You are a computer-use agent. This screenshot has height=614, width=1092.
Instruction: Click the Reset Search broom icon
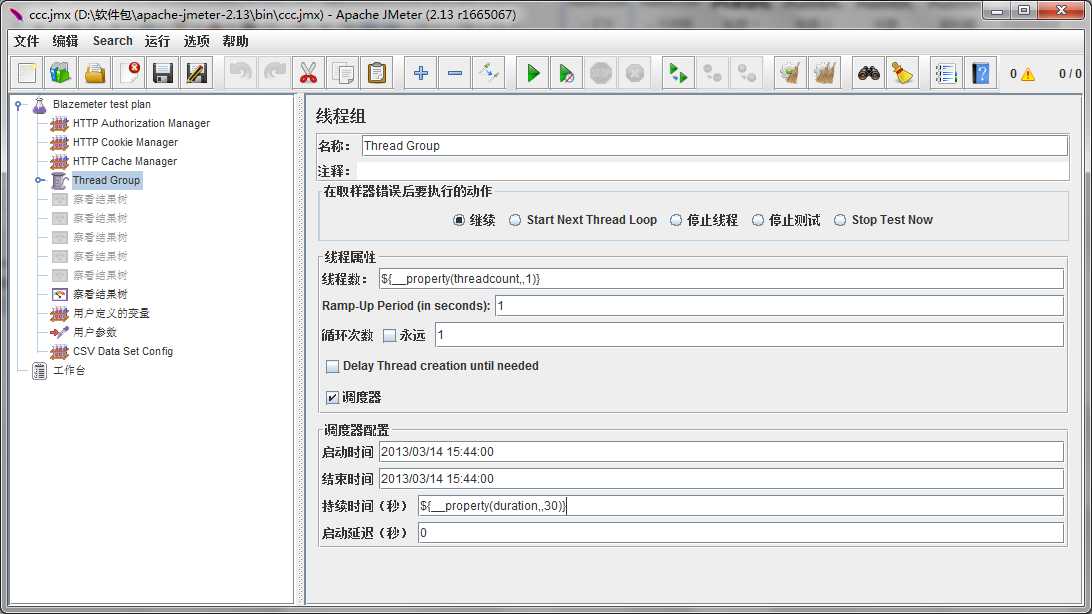click(903, 73)
